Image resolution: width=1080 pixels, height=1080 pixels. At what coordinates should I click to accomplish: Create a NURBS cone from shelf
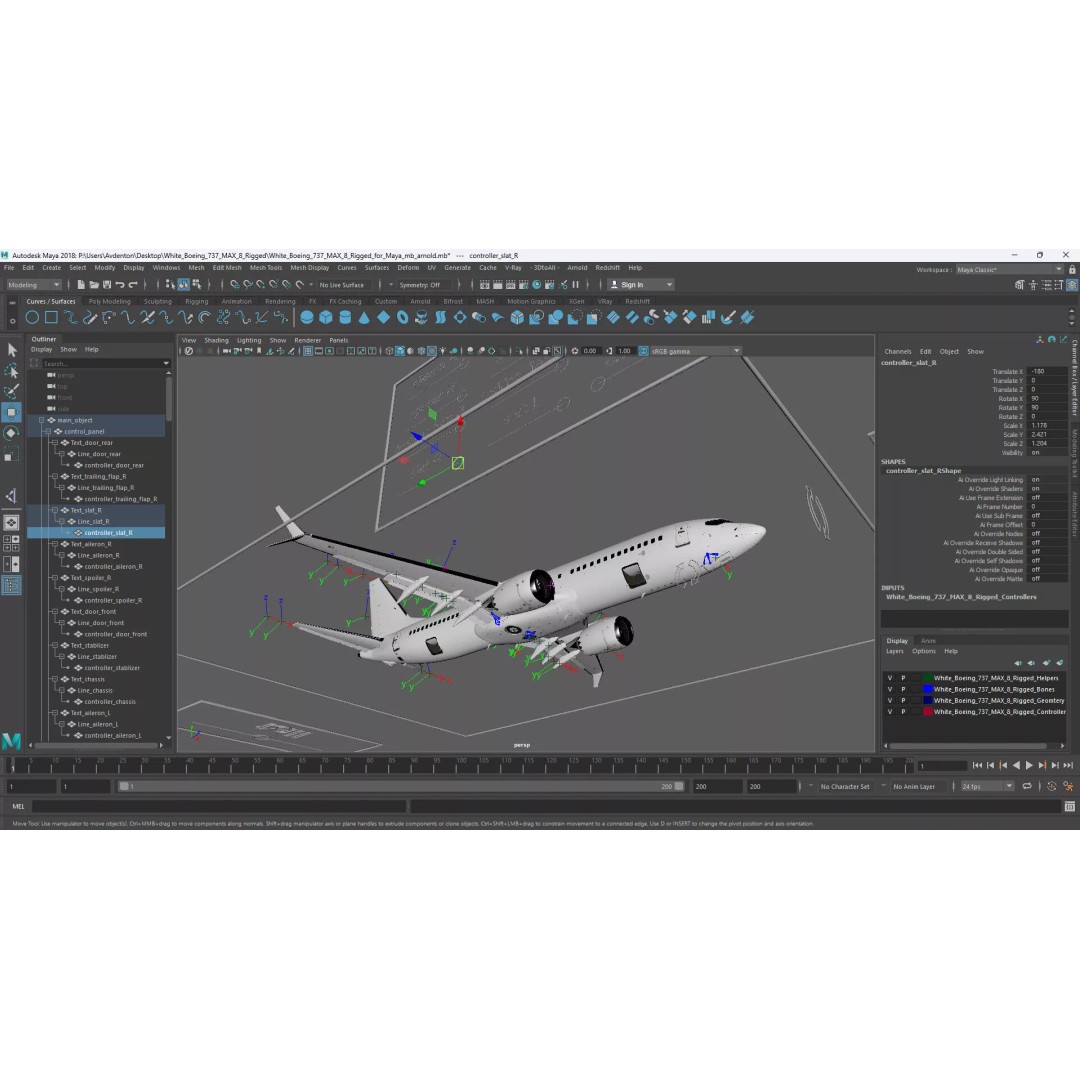pos(364,318)
